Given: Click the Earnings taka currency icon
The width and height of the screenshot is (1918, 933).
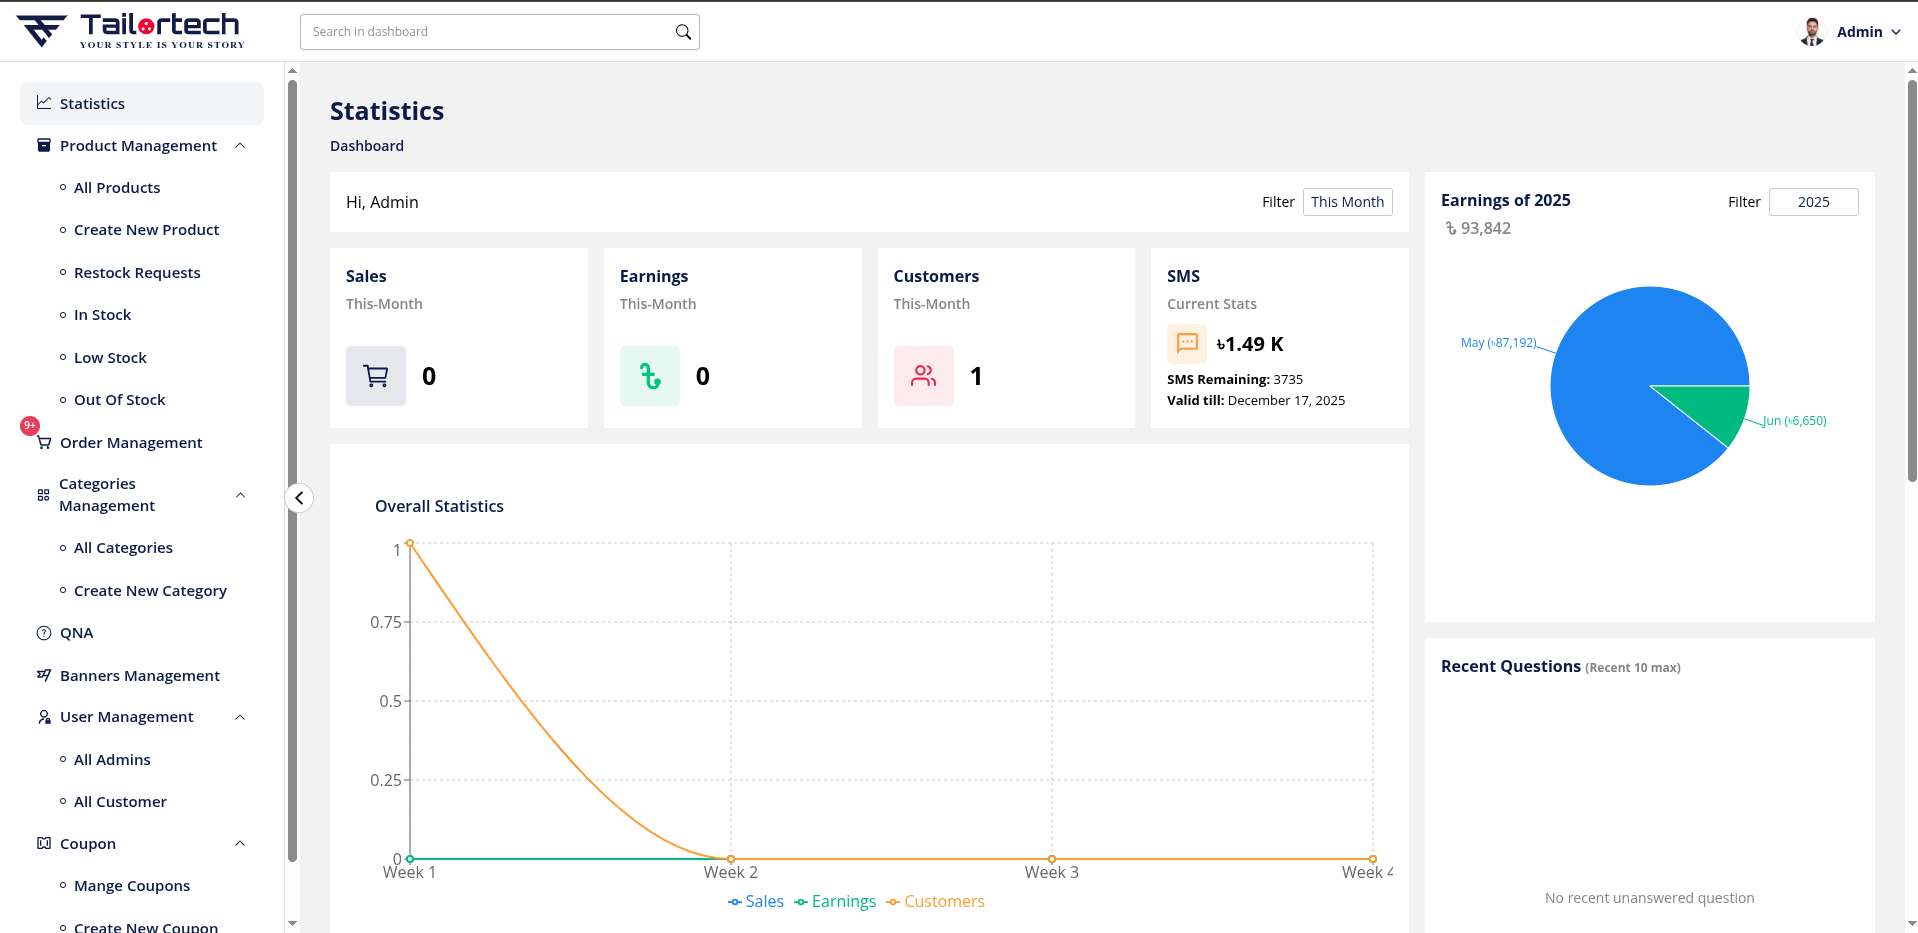Looking at the screenshot, I should click(x=650, y=376).
